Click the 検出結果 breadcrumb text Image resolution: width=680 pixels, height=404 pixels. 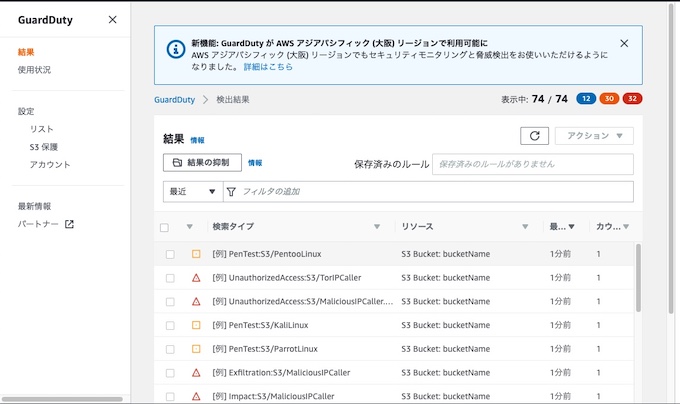(x=233, y=100)
